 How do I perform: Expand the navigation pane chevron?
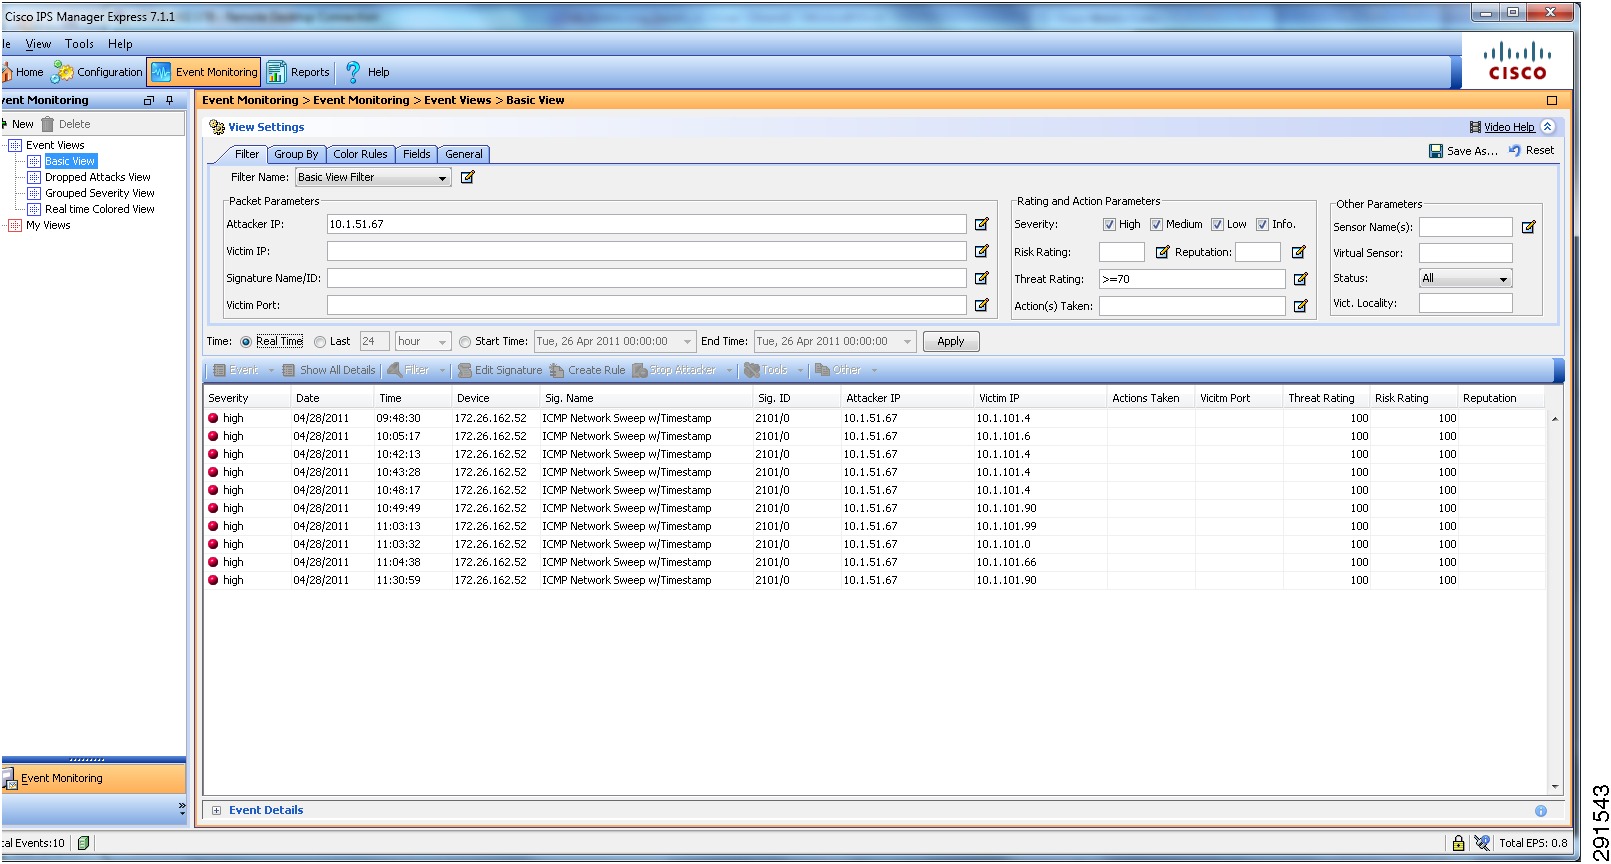click(181, 807)
